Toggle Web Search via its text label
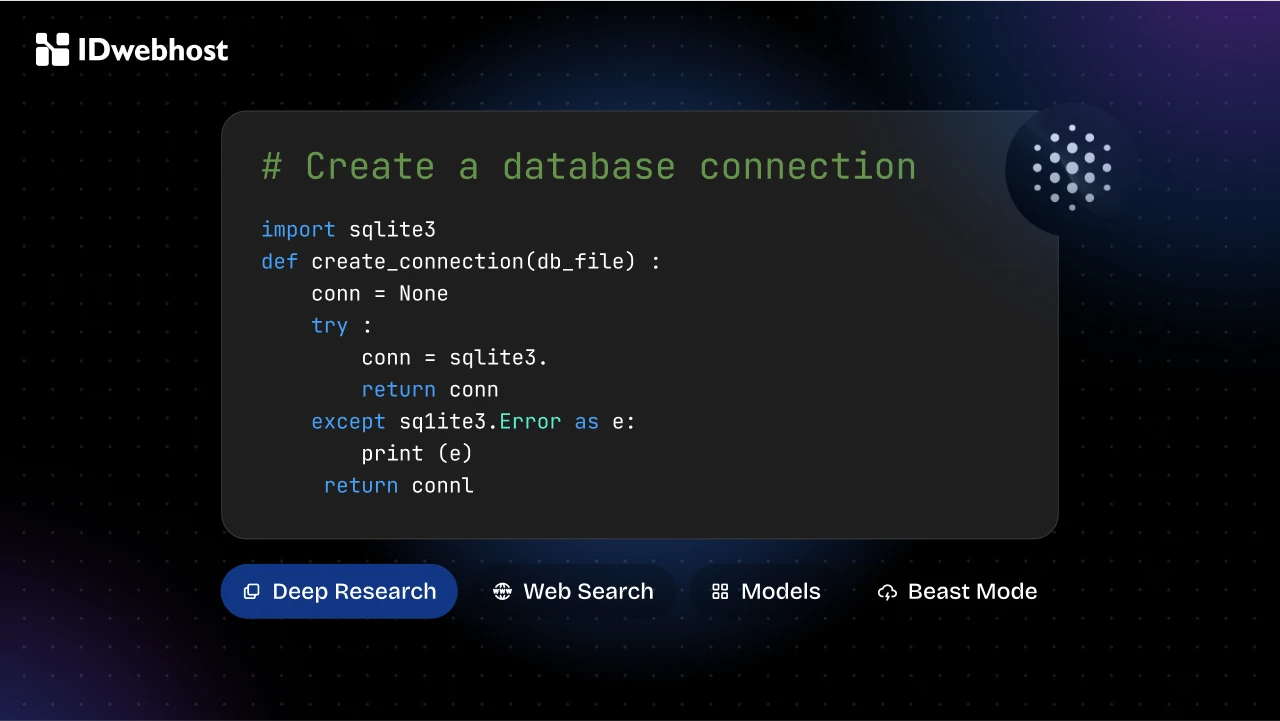 (x=588, y=592)
